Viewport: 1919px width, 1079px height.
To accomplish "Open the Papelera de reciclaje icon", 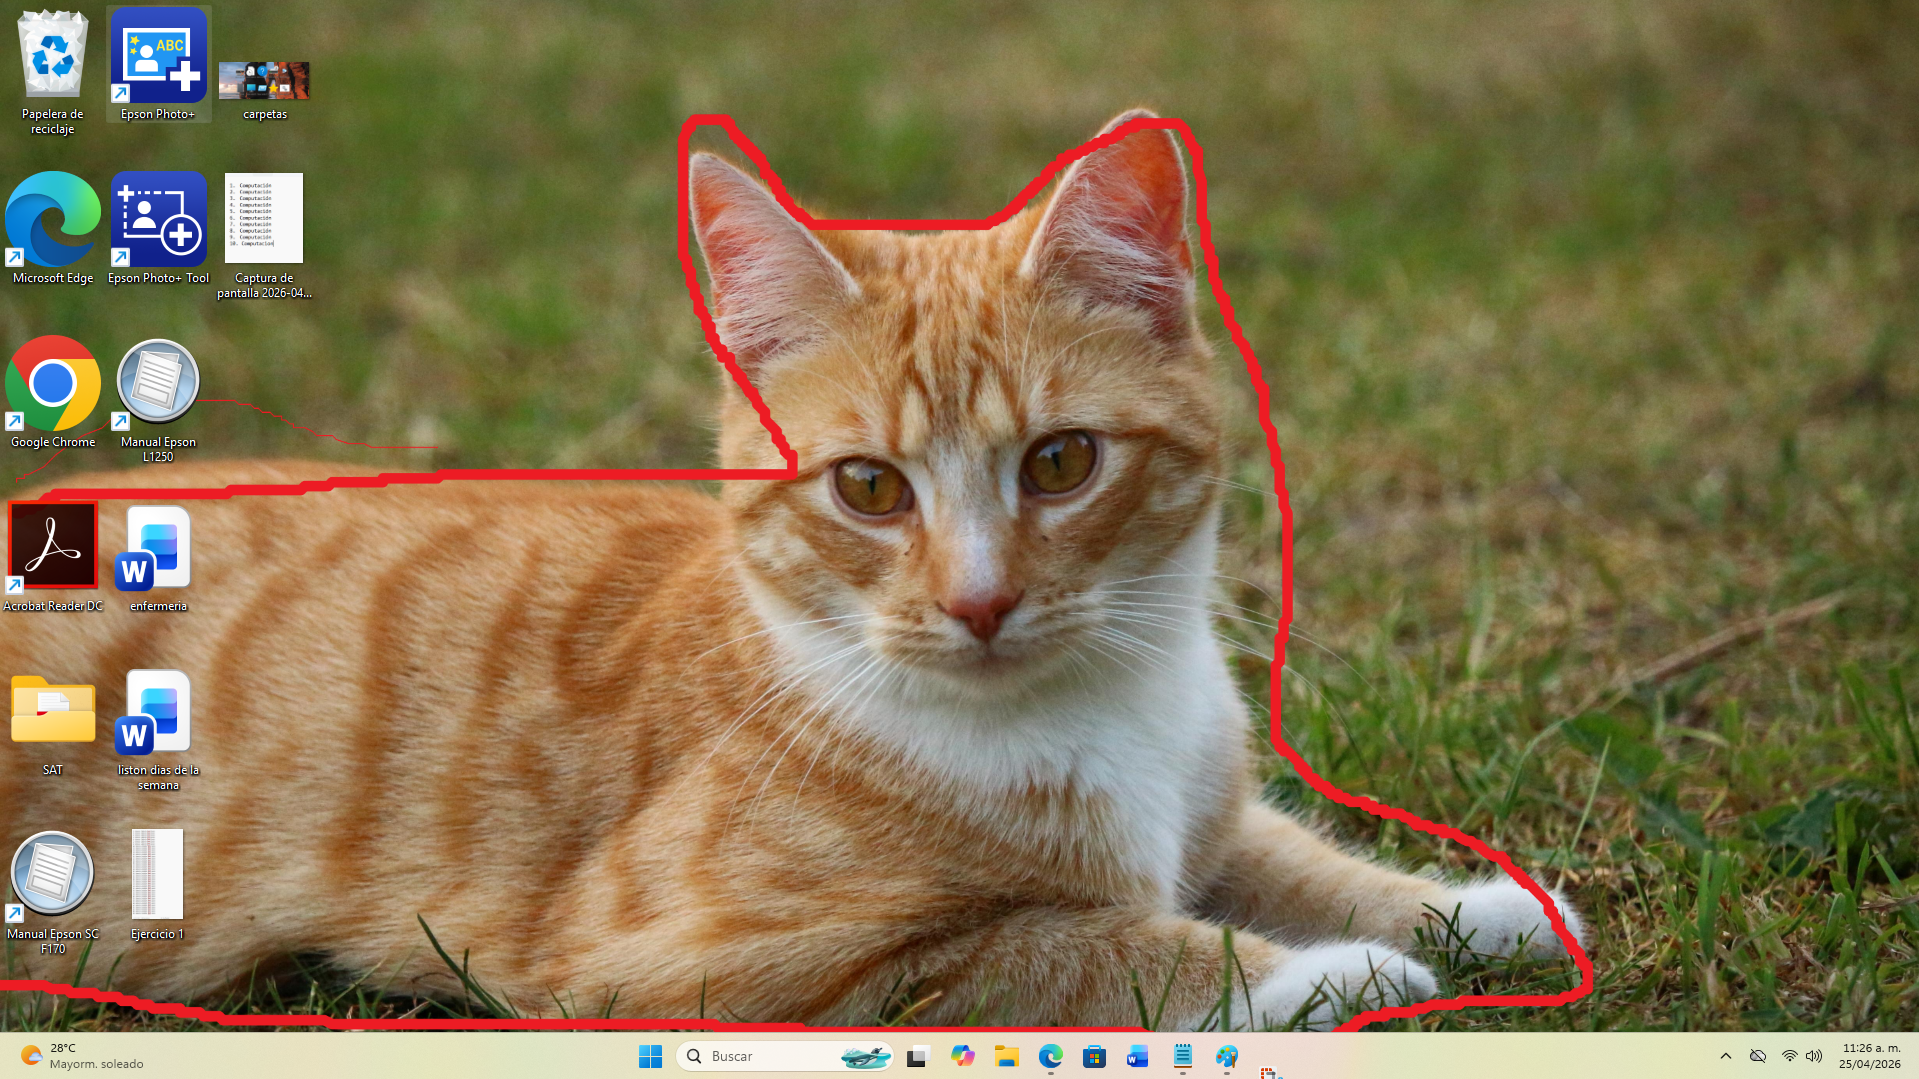I will click(x=53, y=58).
